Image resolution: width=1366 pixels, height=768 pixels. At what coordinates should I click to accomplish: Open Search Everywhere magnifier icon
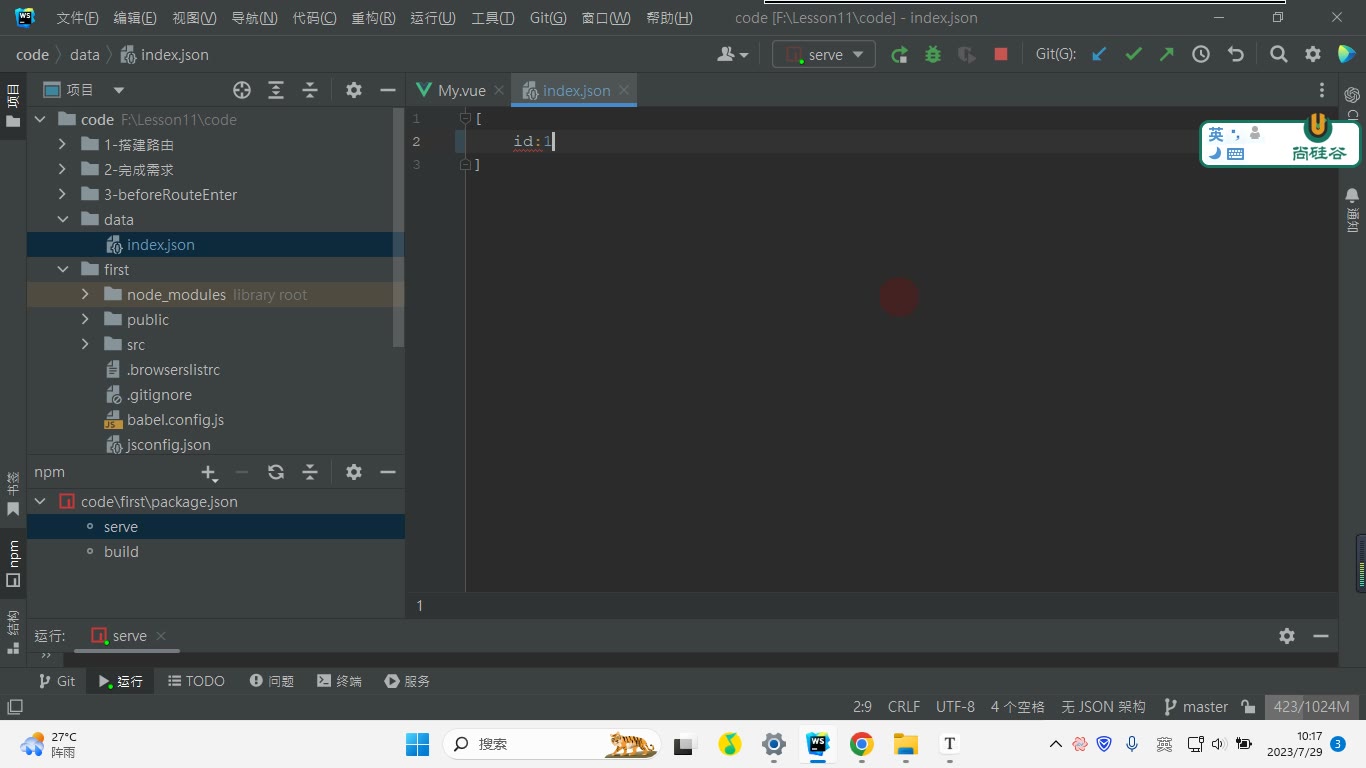tap(1279, 55)
